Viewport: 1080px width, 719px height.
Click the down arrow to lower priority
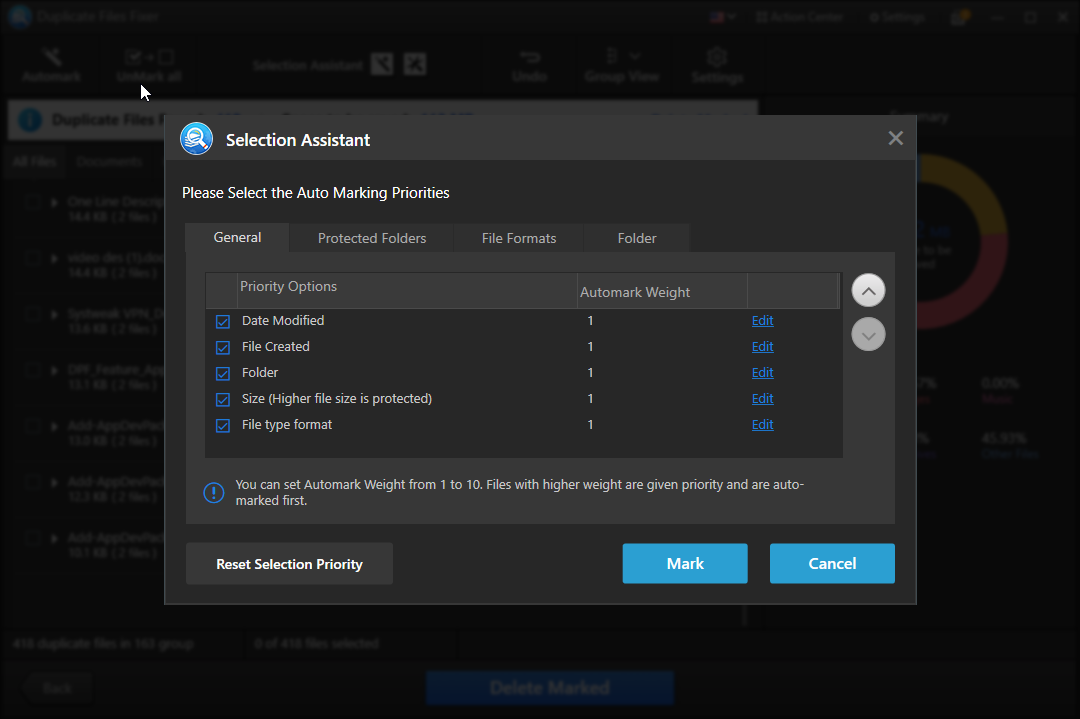[x=868, y=333]
